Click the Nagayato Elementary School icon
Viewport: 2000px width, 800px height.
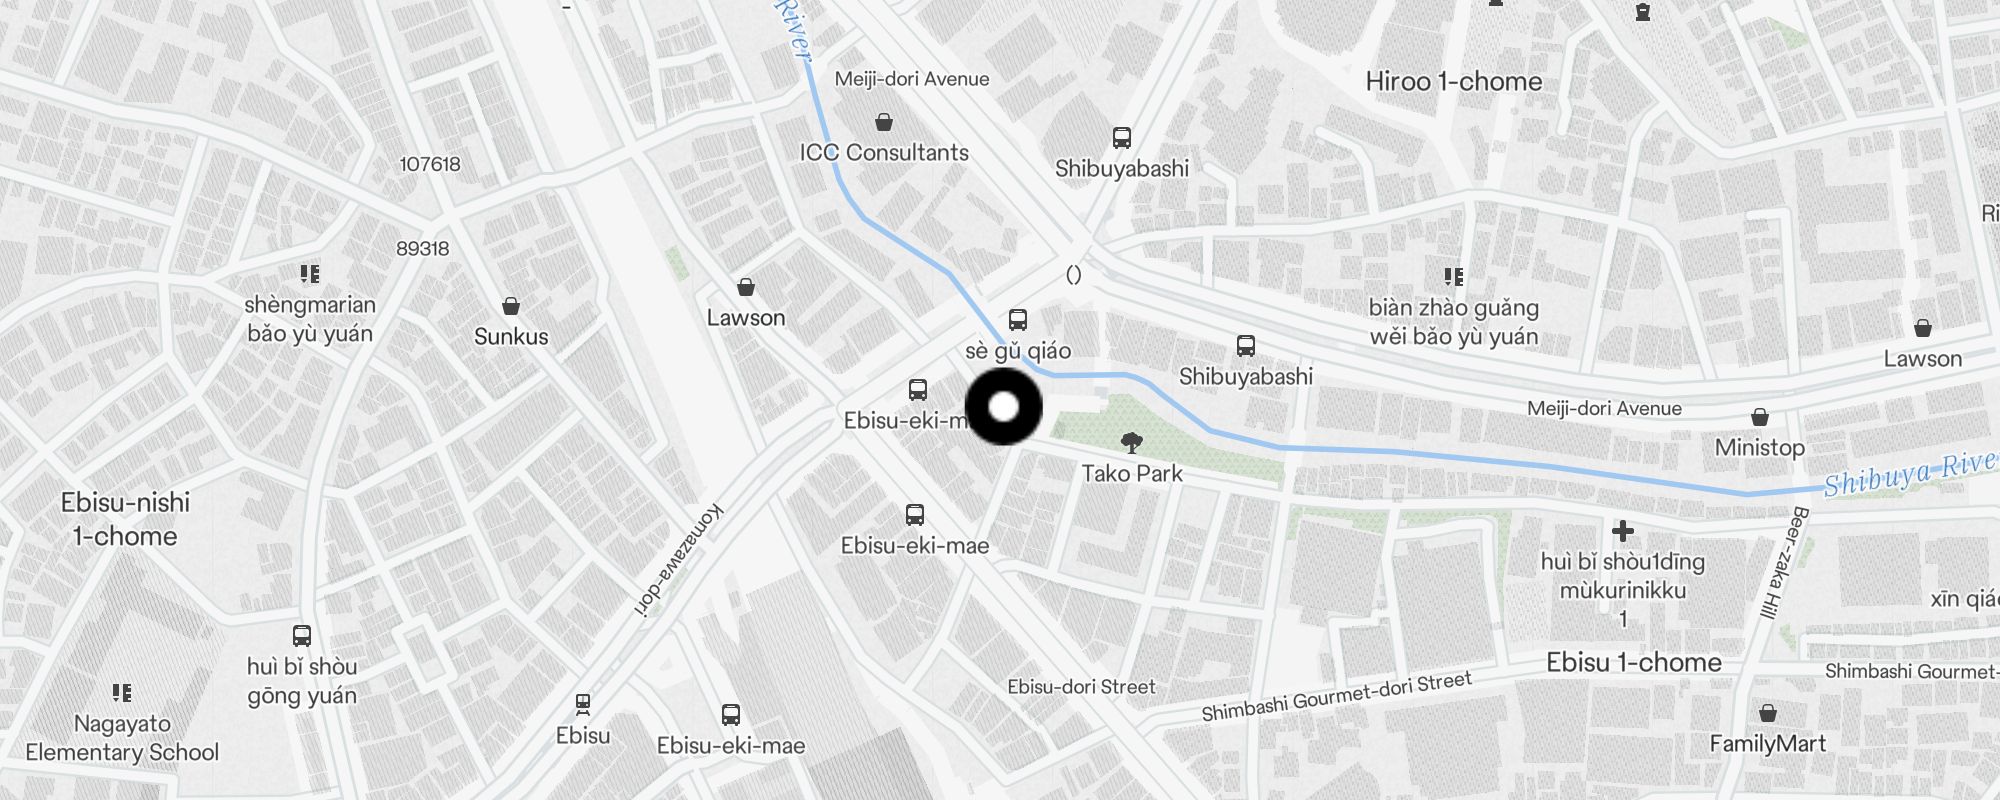[122, 692]
